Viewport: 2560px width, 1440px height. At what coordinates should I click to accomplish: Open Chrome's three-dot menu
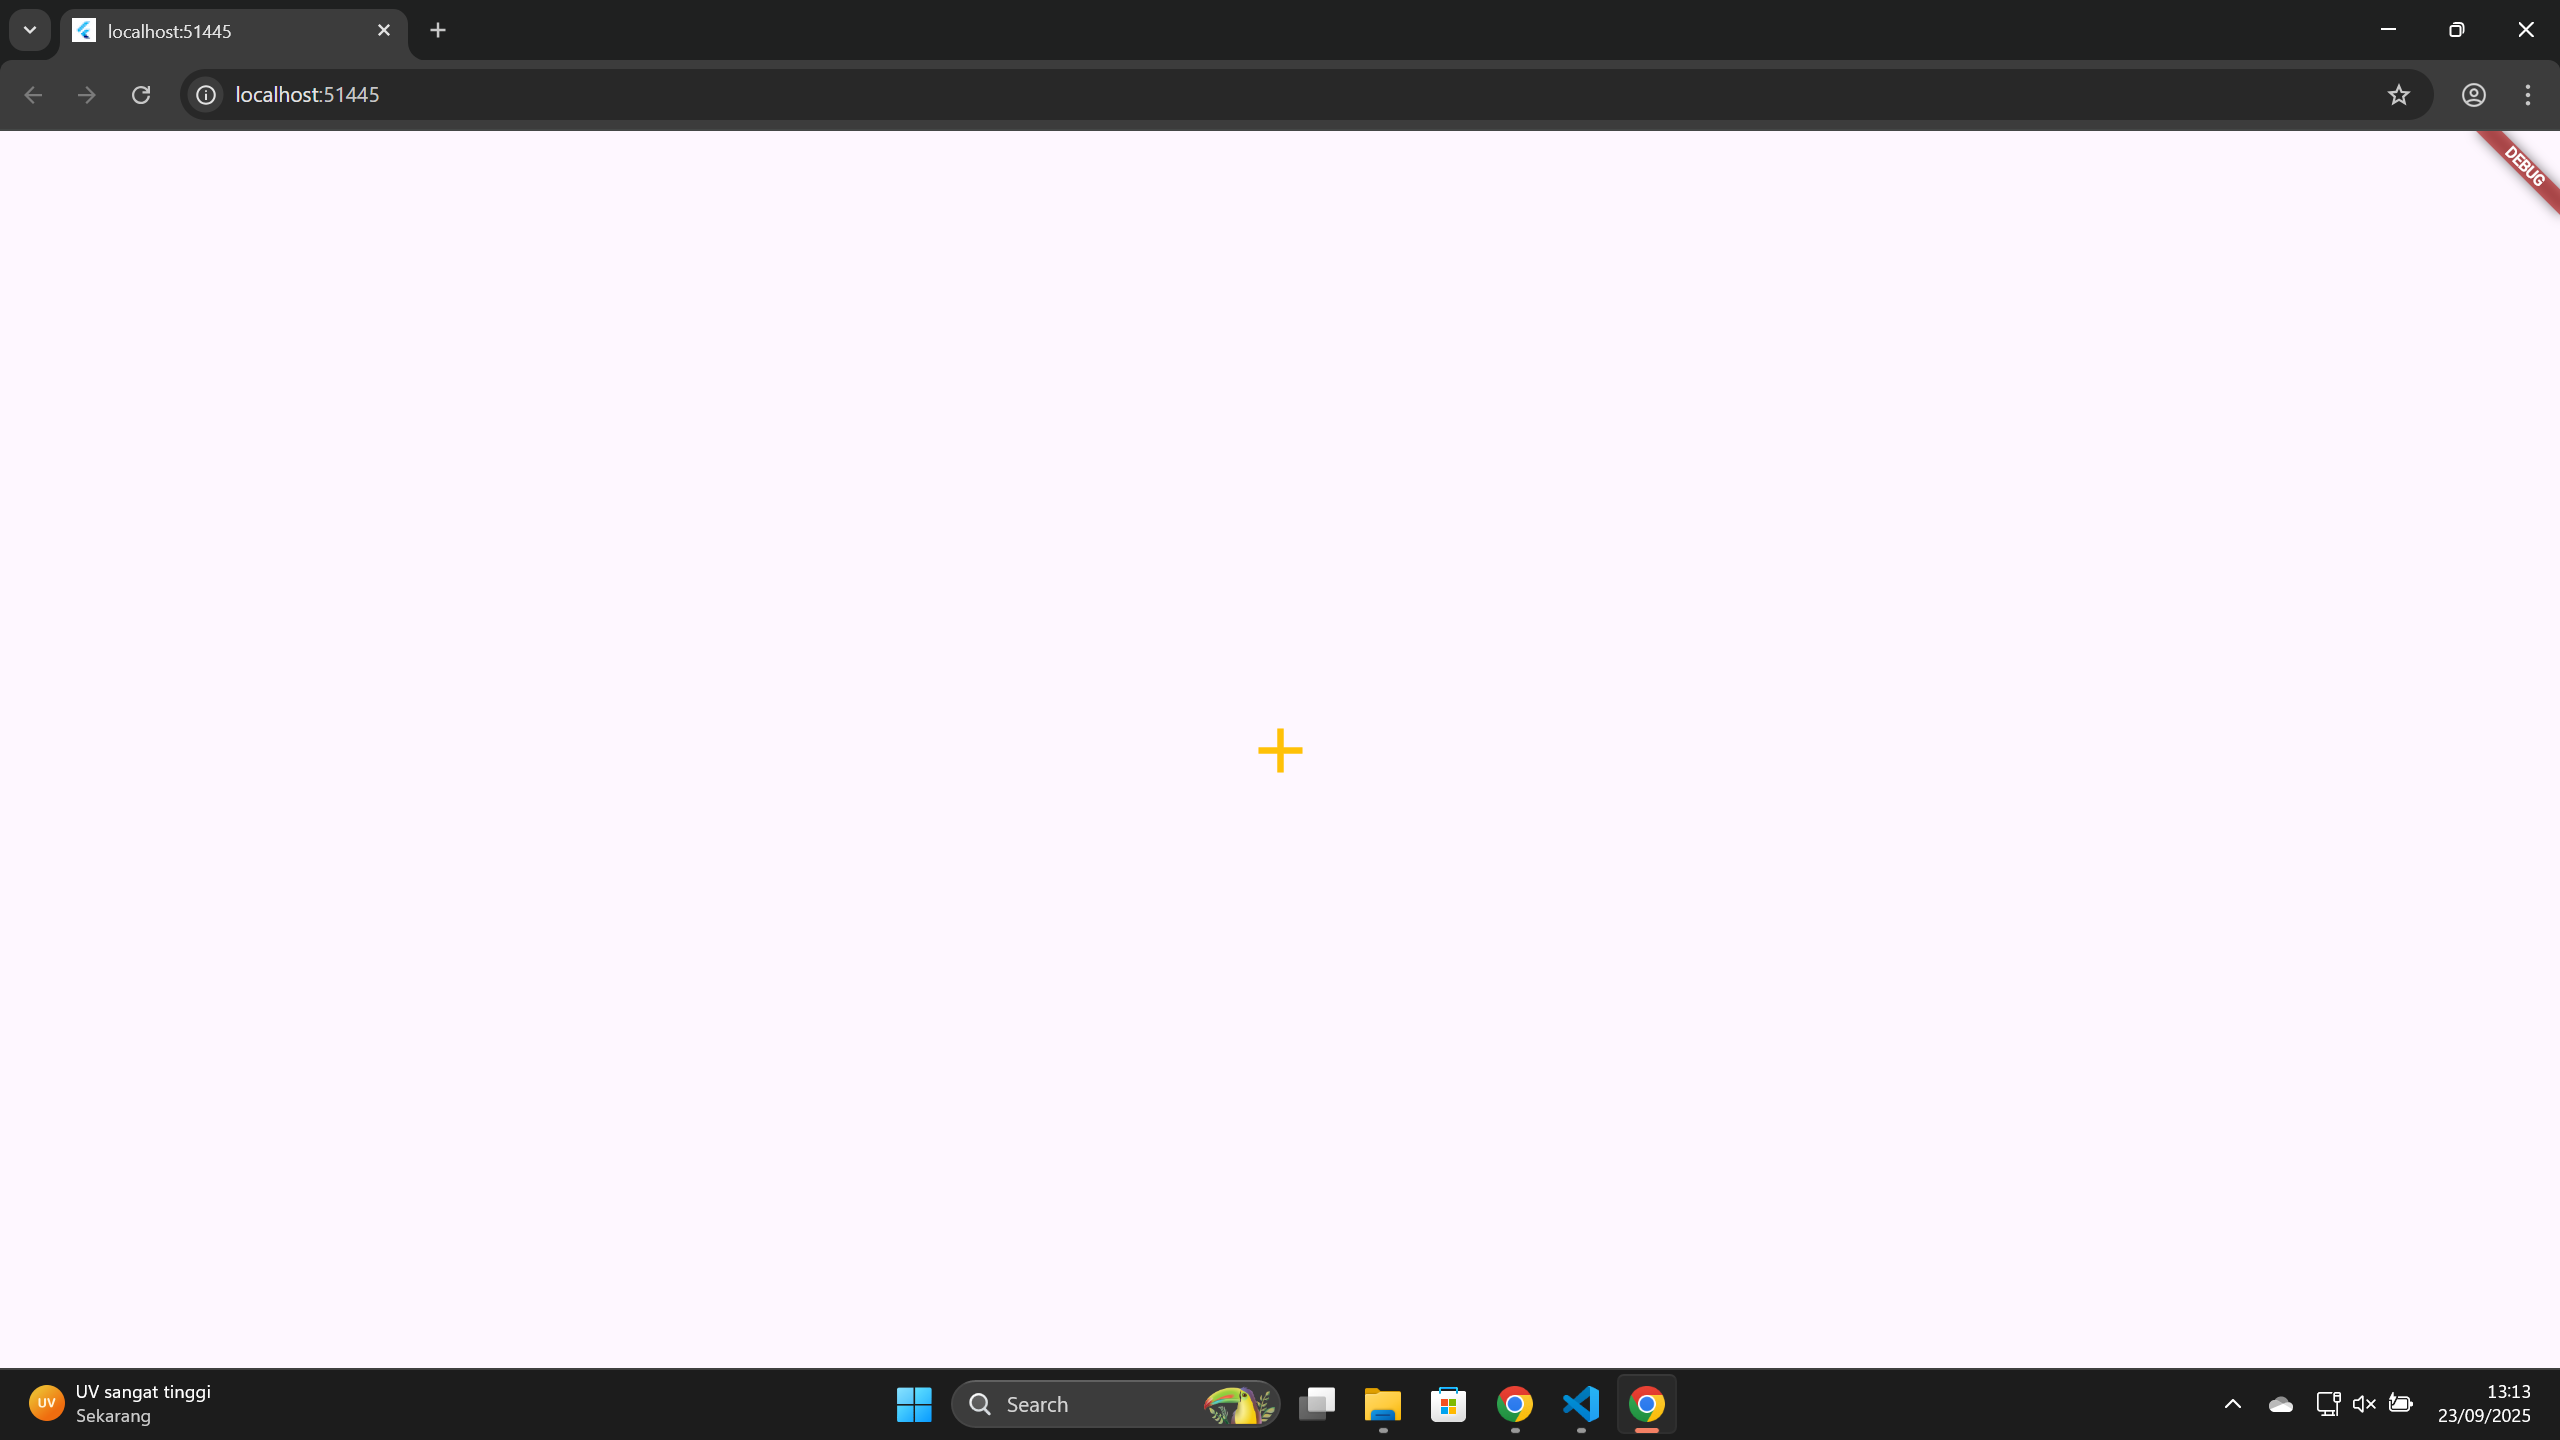pyautogui.click(x=2527, y=94)
